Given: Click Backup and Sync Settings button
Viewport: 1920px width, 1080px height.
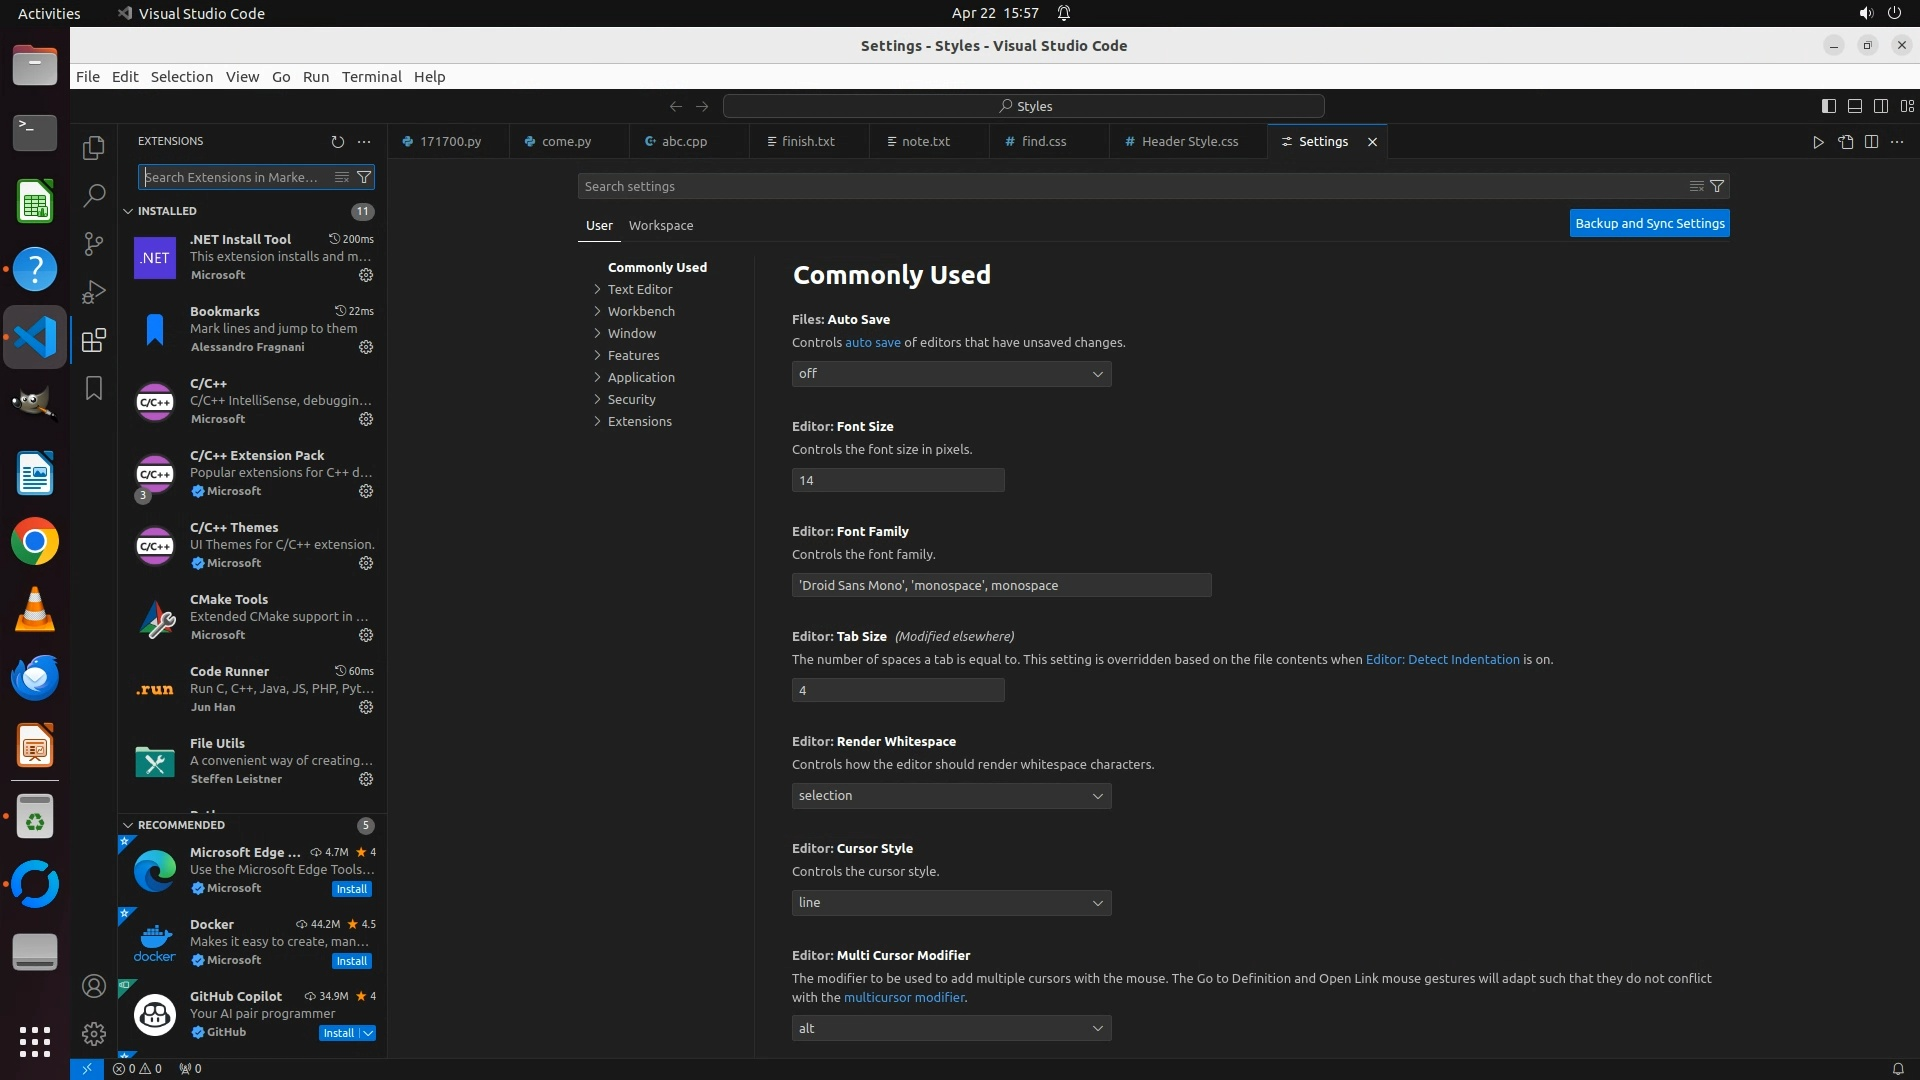Looking at the screenshot, I should pyautogui.click(x=1649, y=224).
